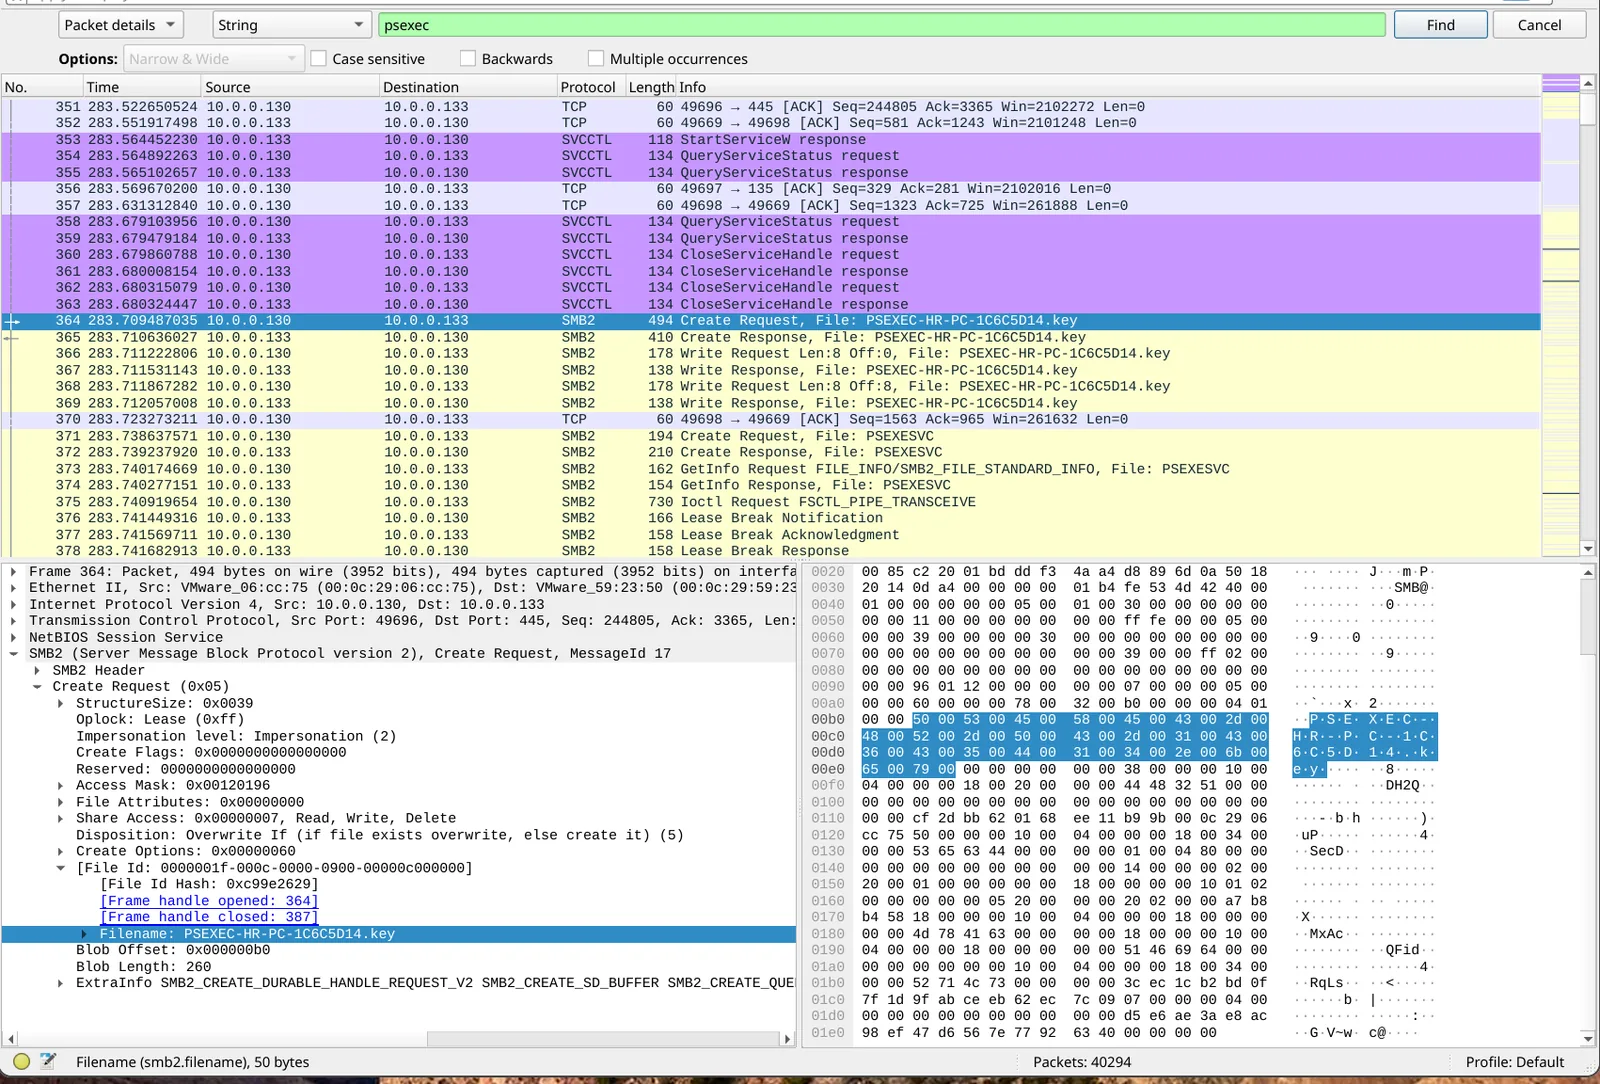Sort by the Info column header

click(x=1108, y=87)
